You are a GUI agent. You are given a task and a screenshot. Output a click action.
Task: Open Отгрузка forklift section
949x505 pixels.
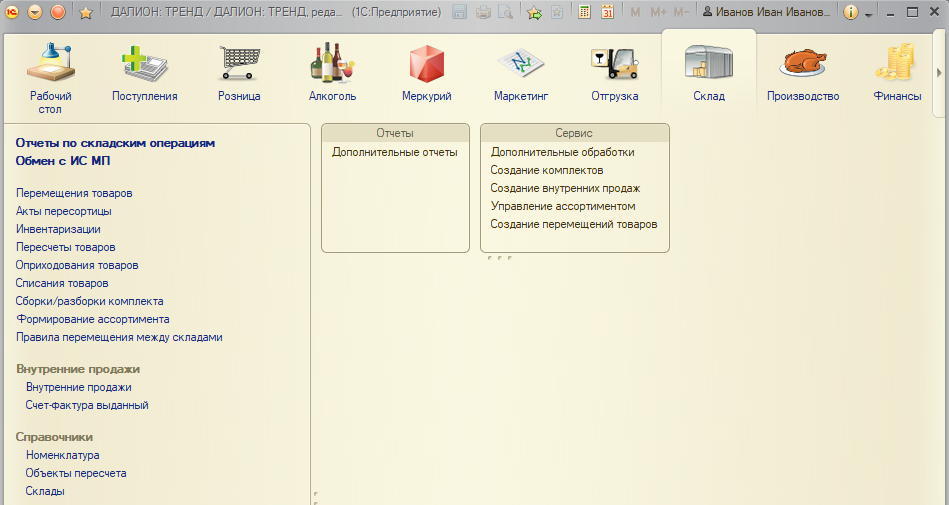point(615,73)
